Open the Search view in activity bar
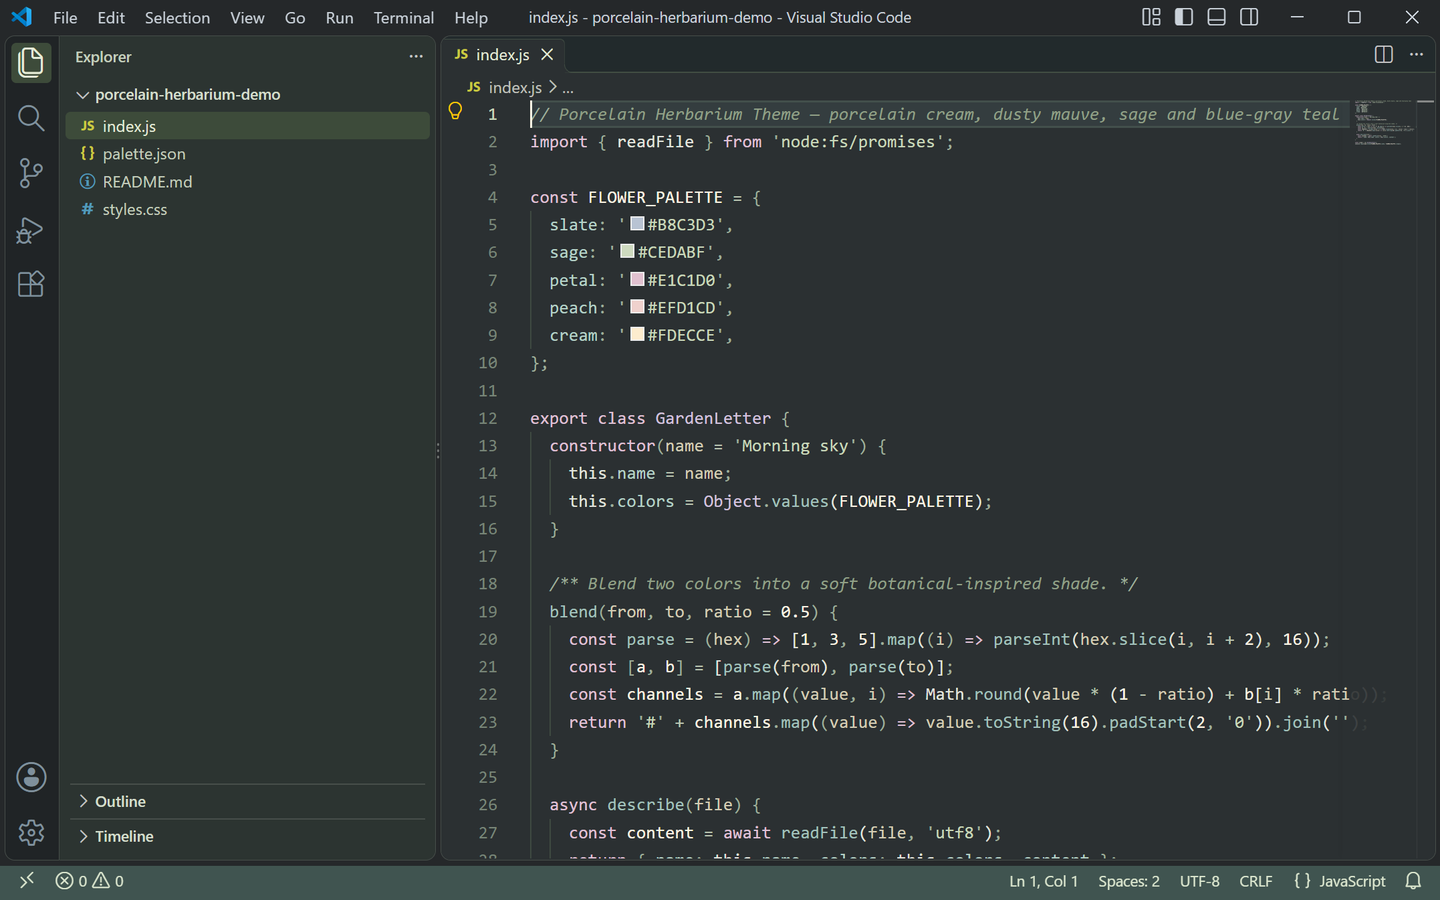Viewport: 1440px width, 900px height. (x=31, y=118)
